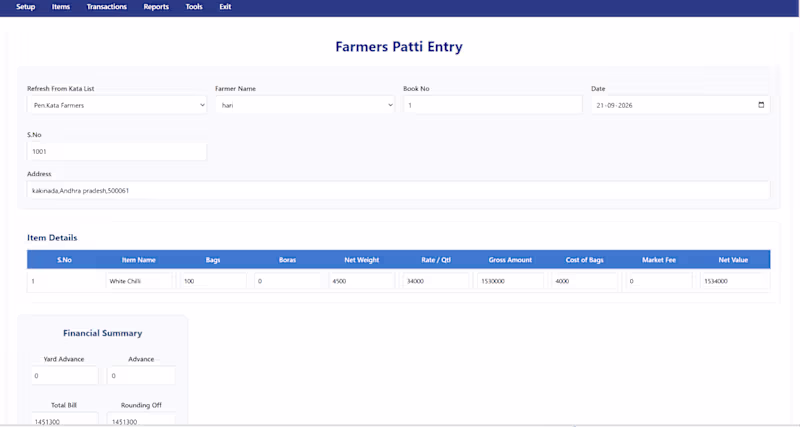The height and width of the screenshot is (427, 800).
Task: Click the Net Value field 1534000
Action: (x=733, y=281)
